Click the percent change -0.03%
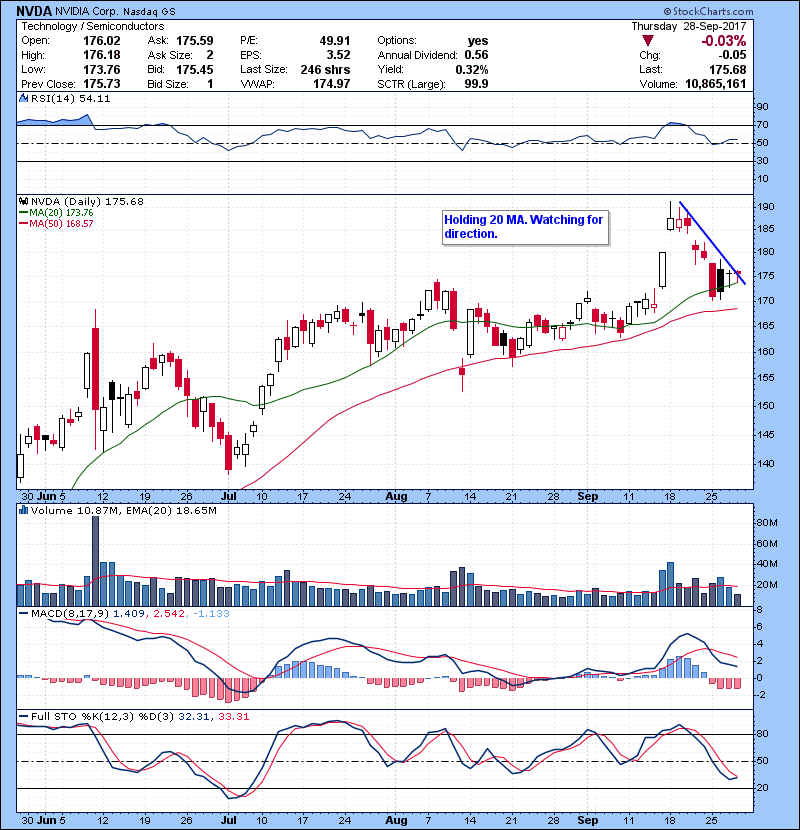The height and width of the screenshot is (830, 800). 724,41
